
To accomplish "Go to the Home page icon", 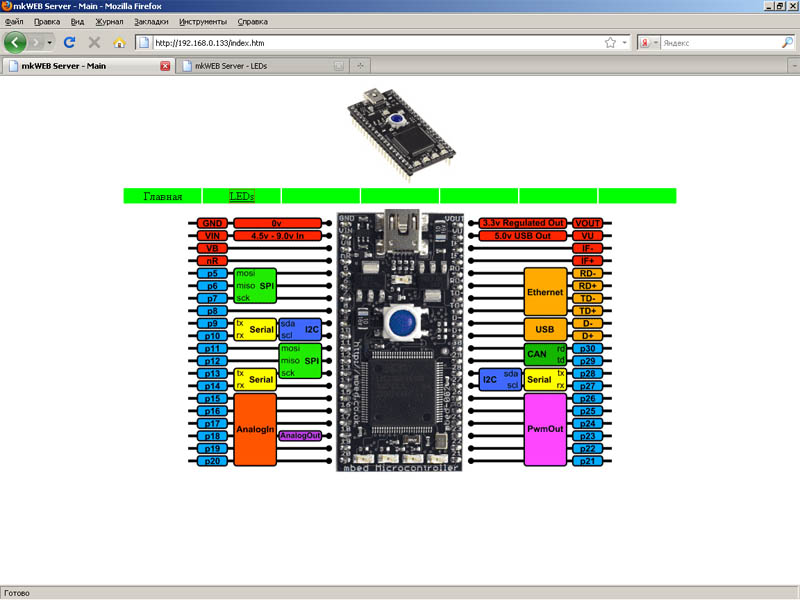I will (x=119, y=43).
